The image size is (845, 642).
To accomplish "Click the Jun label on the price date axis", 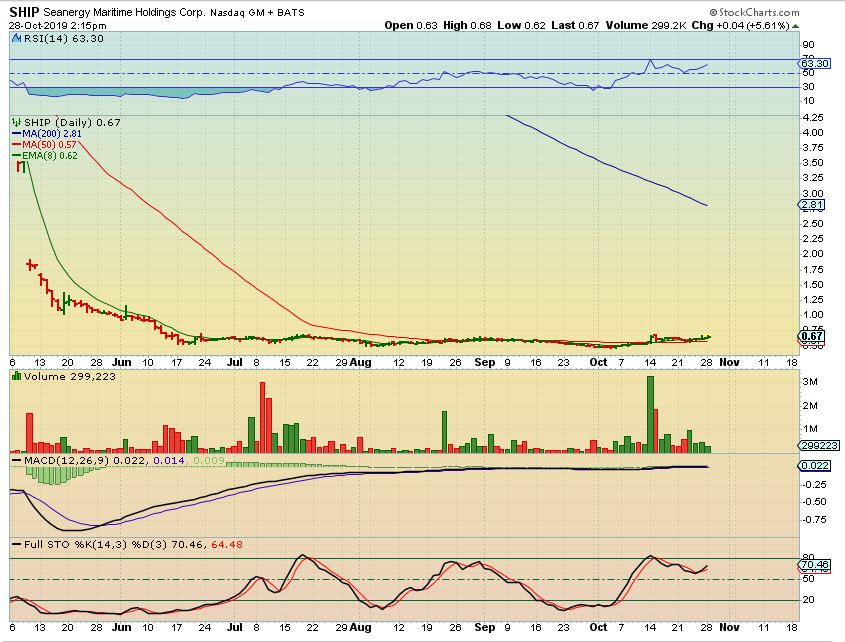I will [122, 362].
